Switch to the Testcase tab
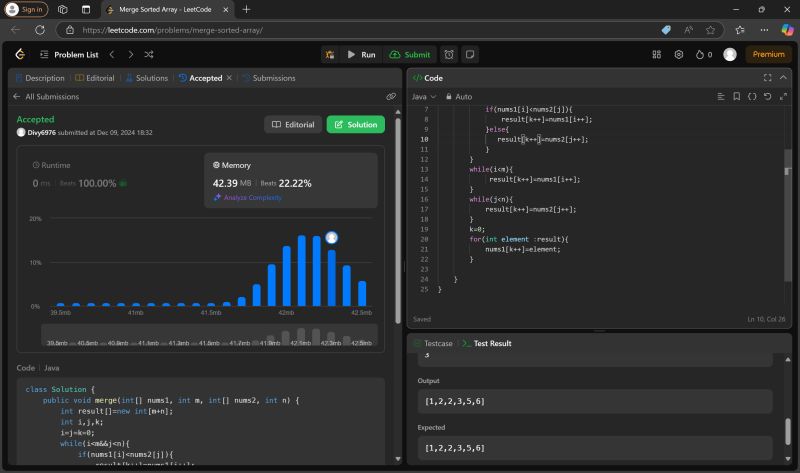Screen dimensions: 800x473 433,343
